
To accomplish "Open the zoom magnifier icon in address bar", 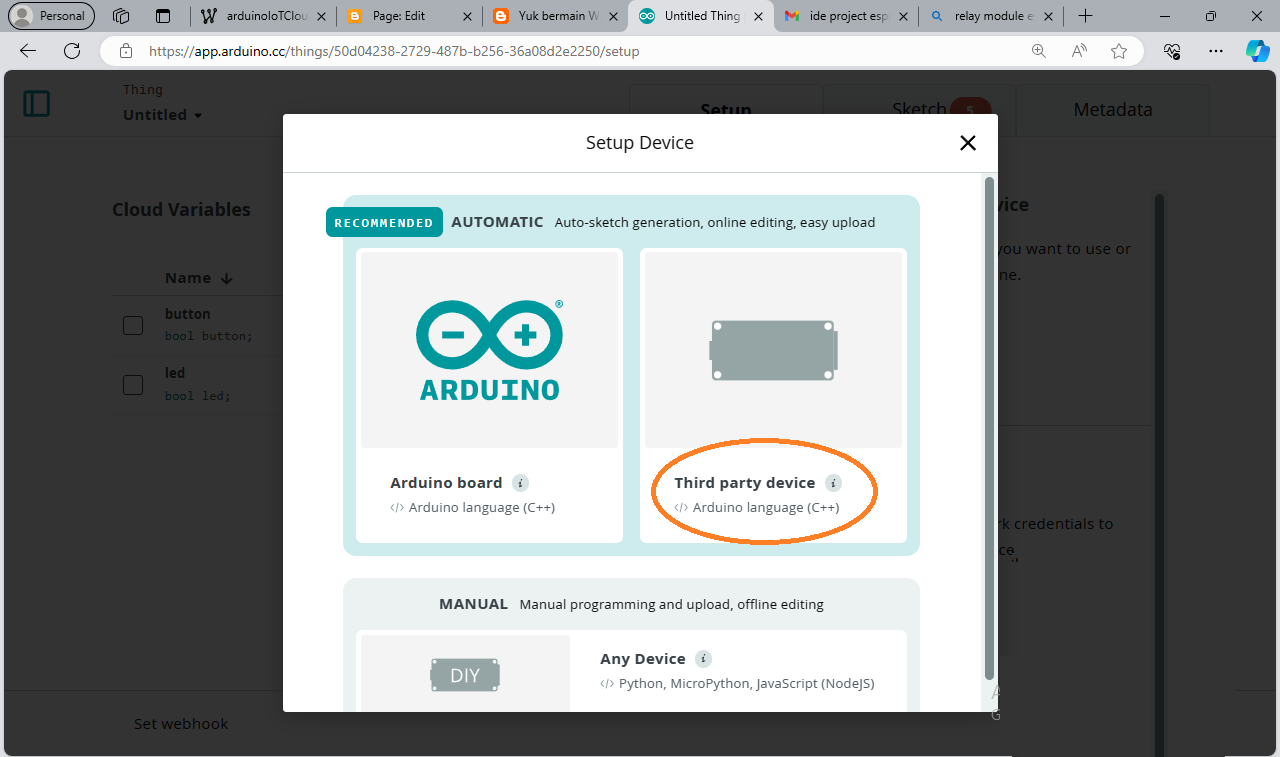I will point(1039,51).
